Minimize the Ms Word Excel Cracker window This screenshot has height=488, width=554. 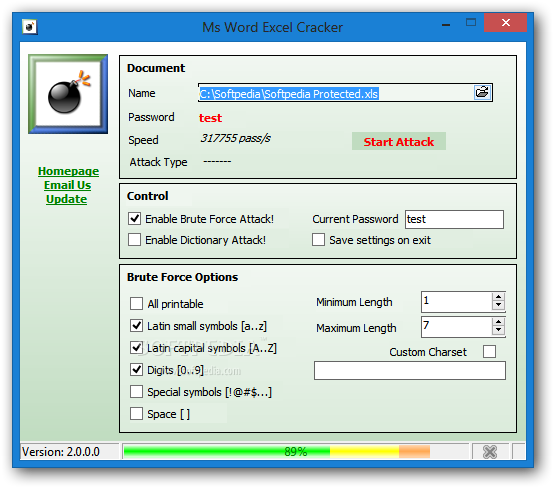tap(446, 24)
